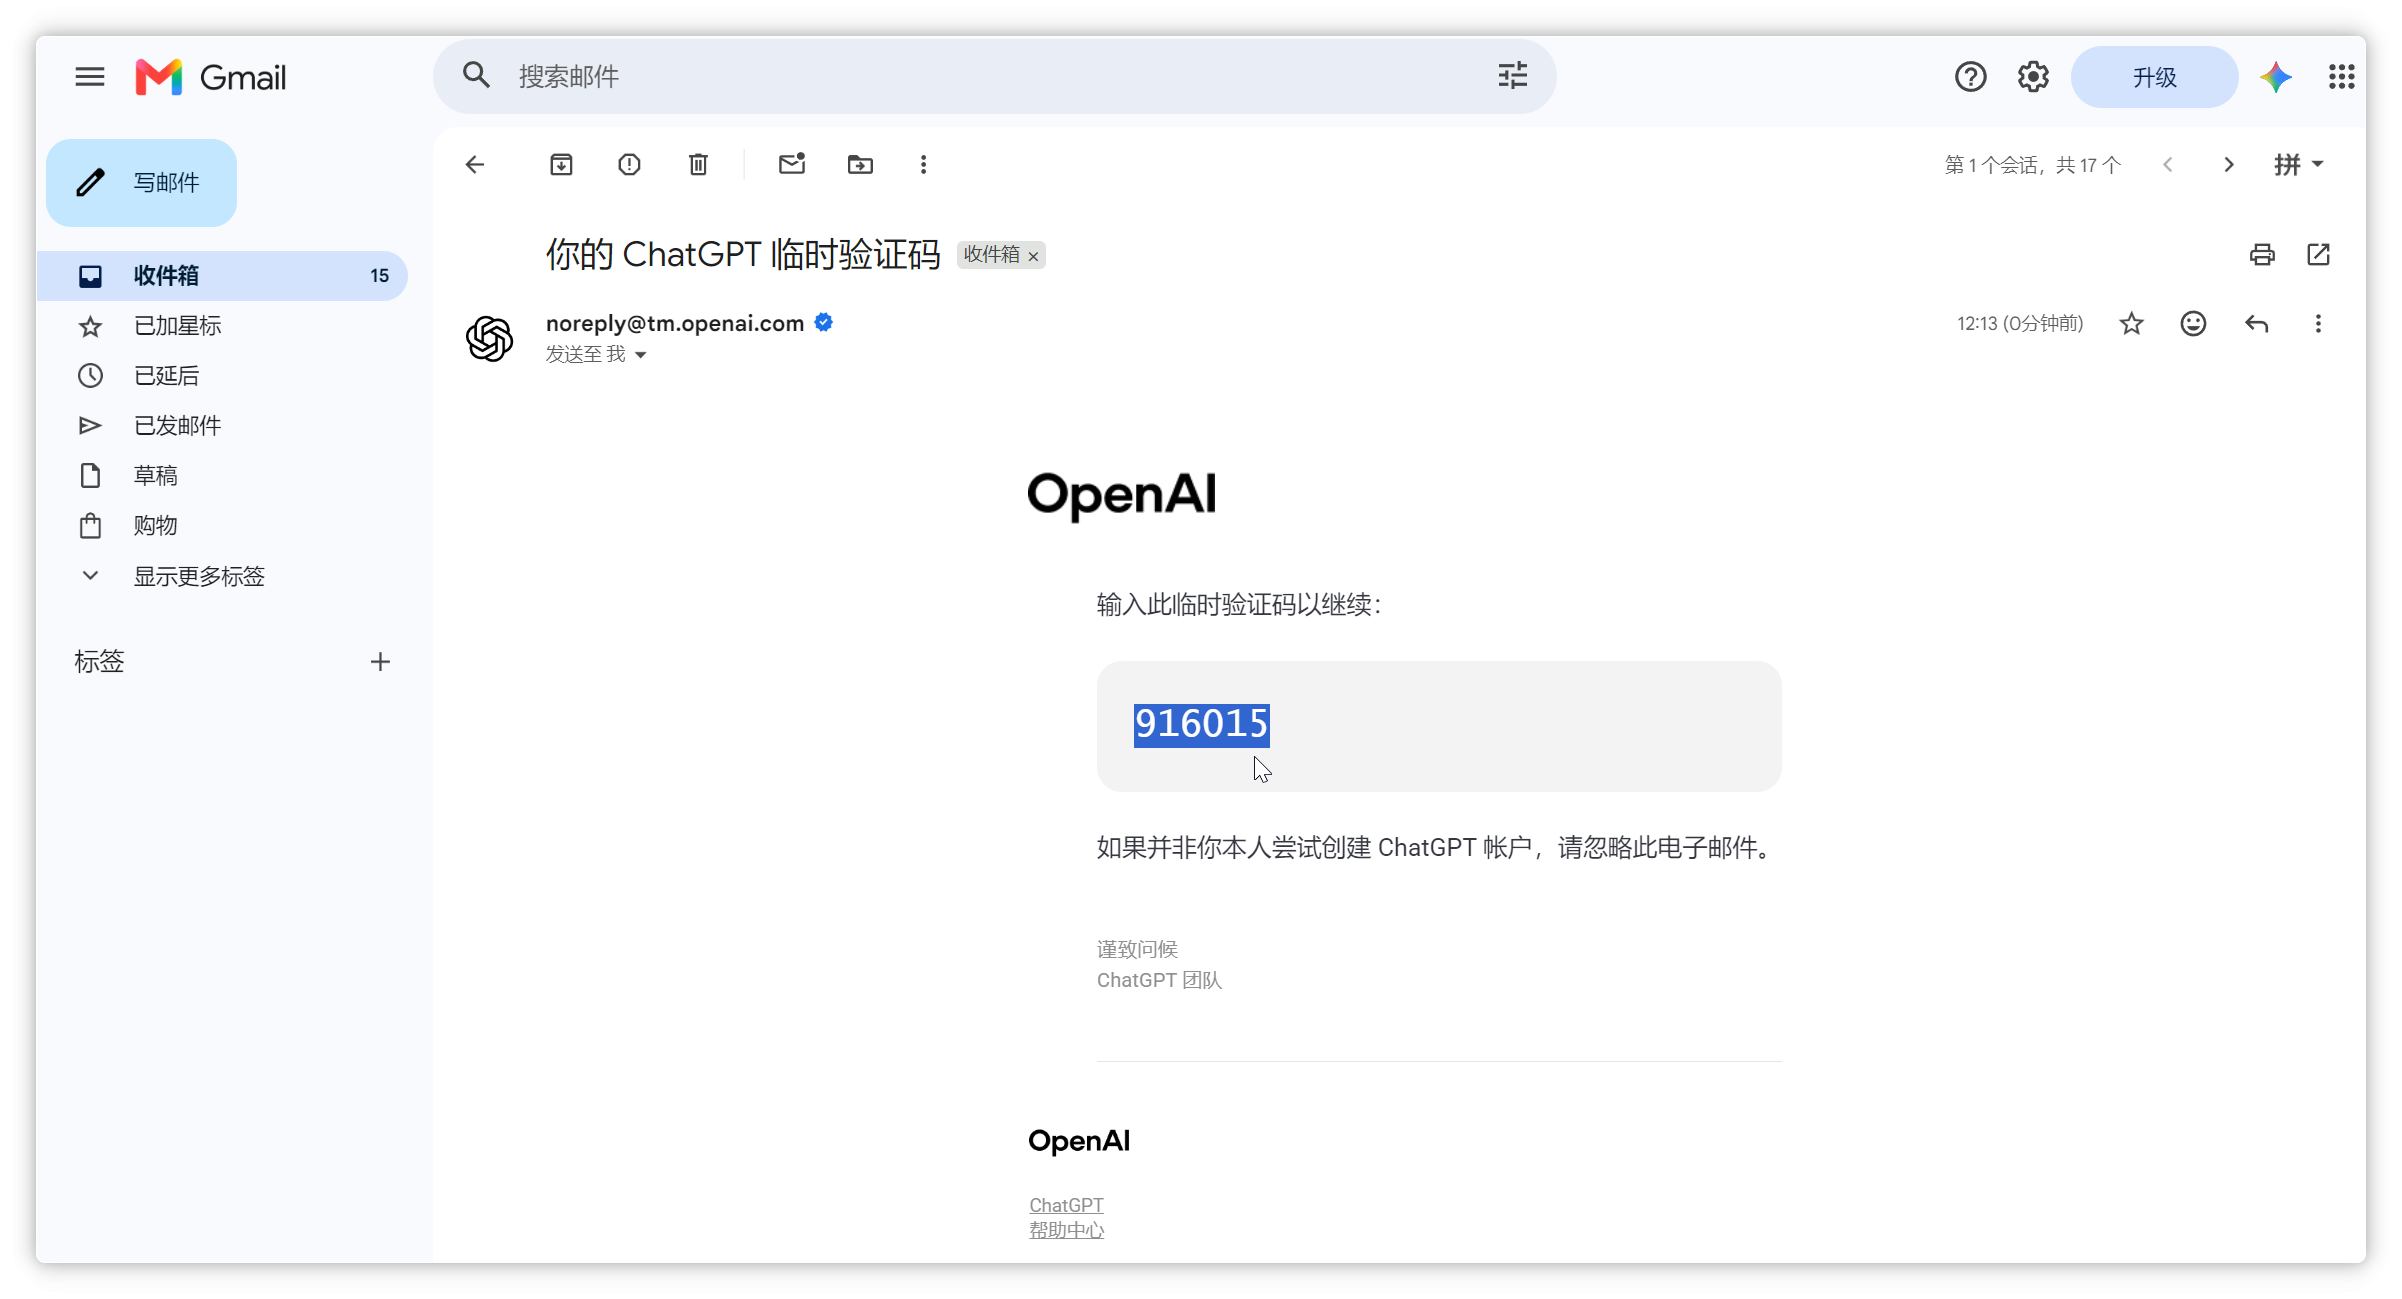
Task: Open the main menu hamburger icon
Action: [90, 77]
